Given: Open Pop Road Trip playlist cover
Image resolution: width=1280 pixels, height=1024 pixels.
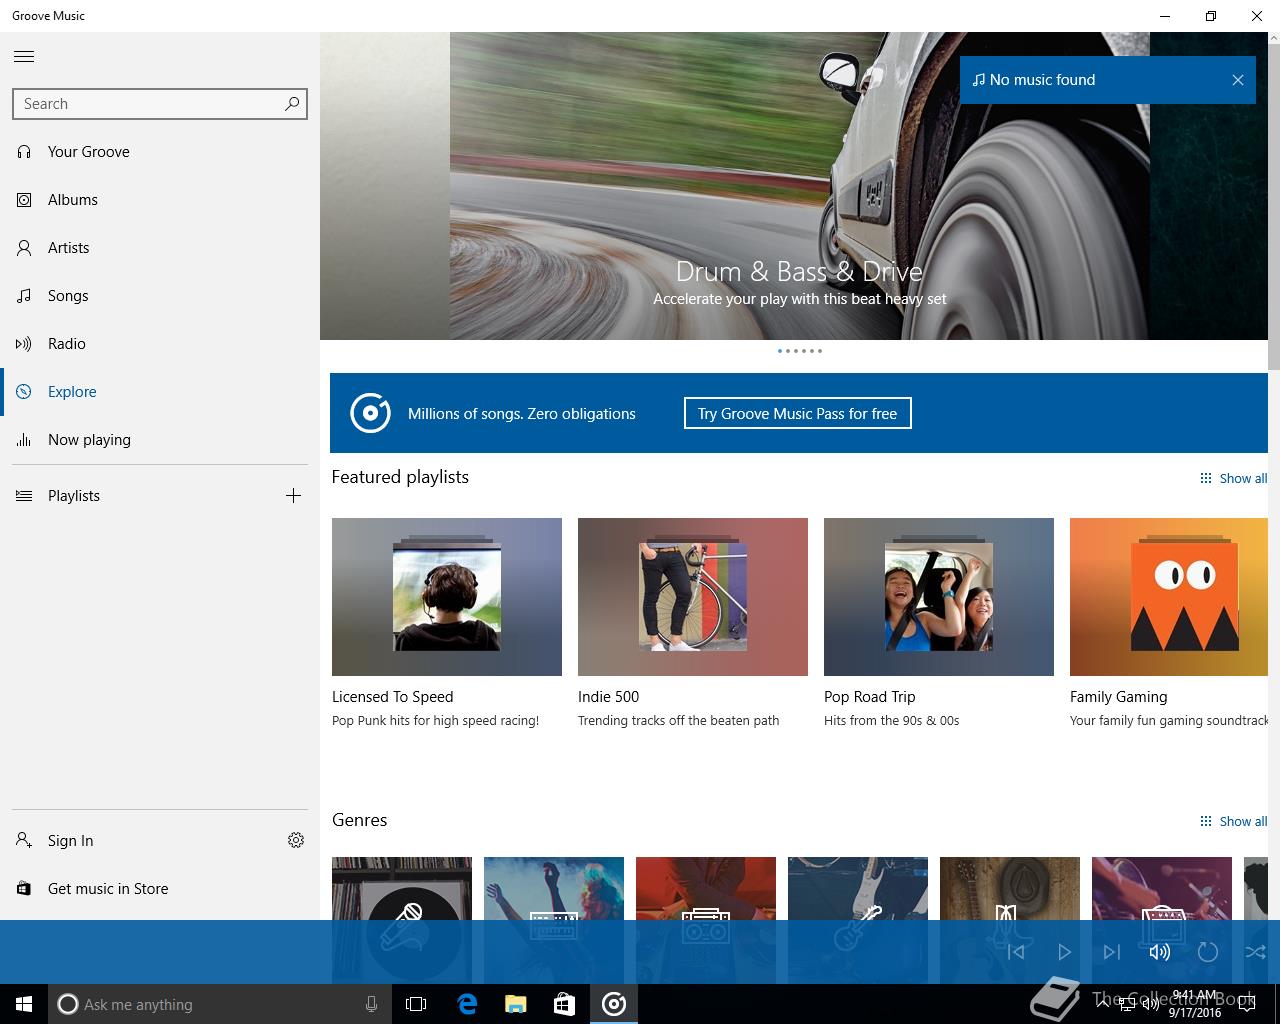Looking at the screenshot, I should pos(939,597).
